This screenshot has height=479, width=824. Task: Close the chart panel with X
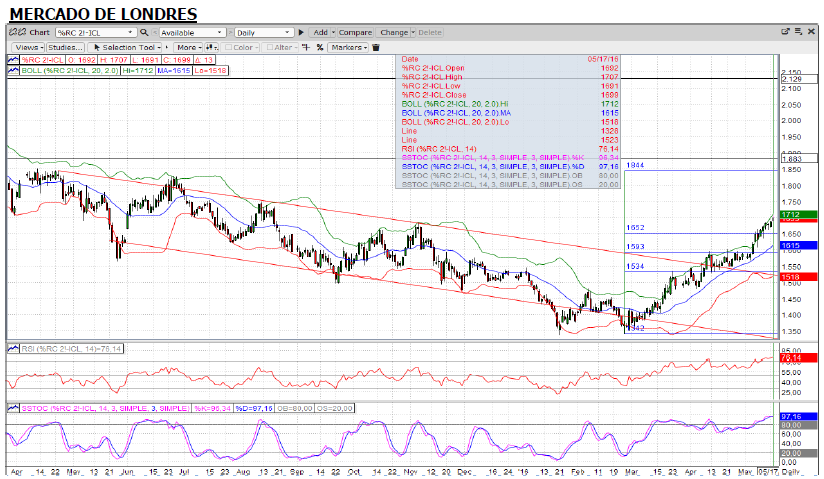point(812,32)
